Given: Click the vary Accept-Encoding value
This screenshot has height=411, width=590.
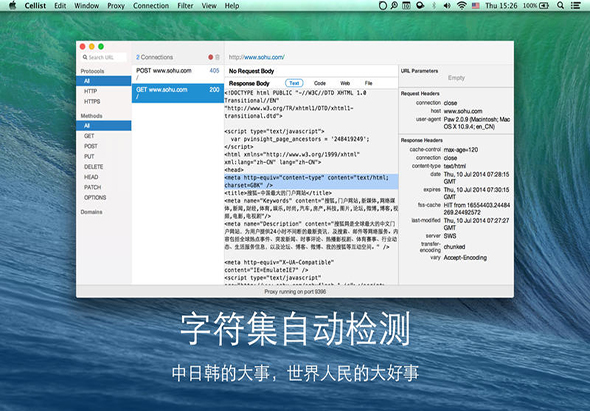Looking at the screenshot, I should (465, 258).
